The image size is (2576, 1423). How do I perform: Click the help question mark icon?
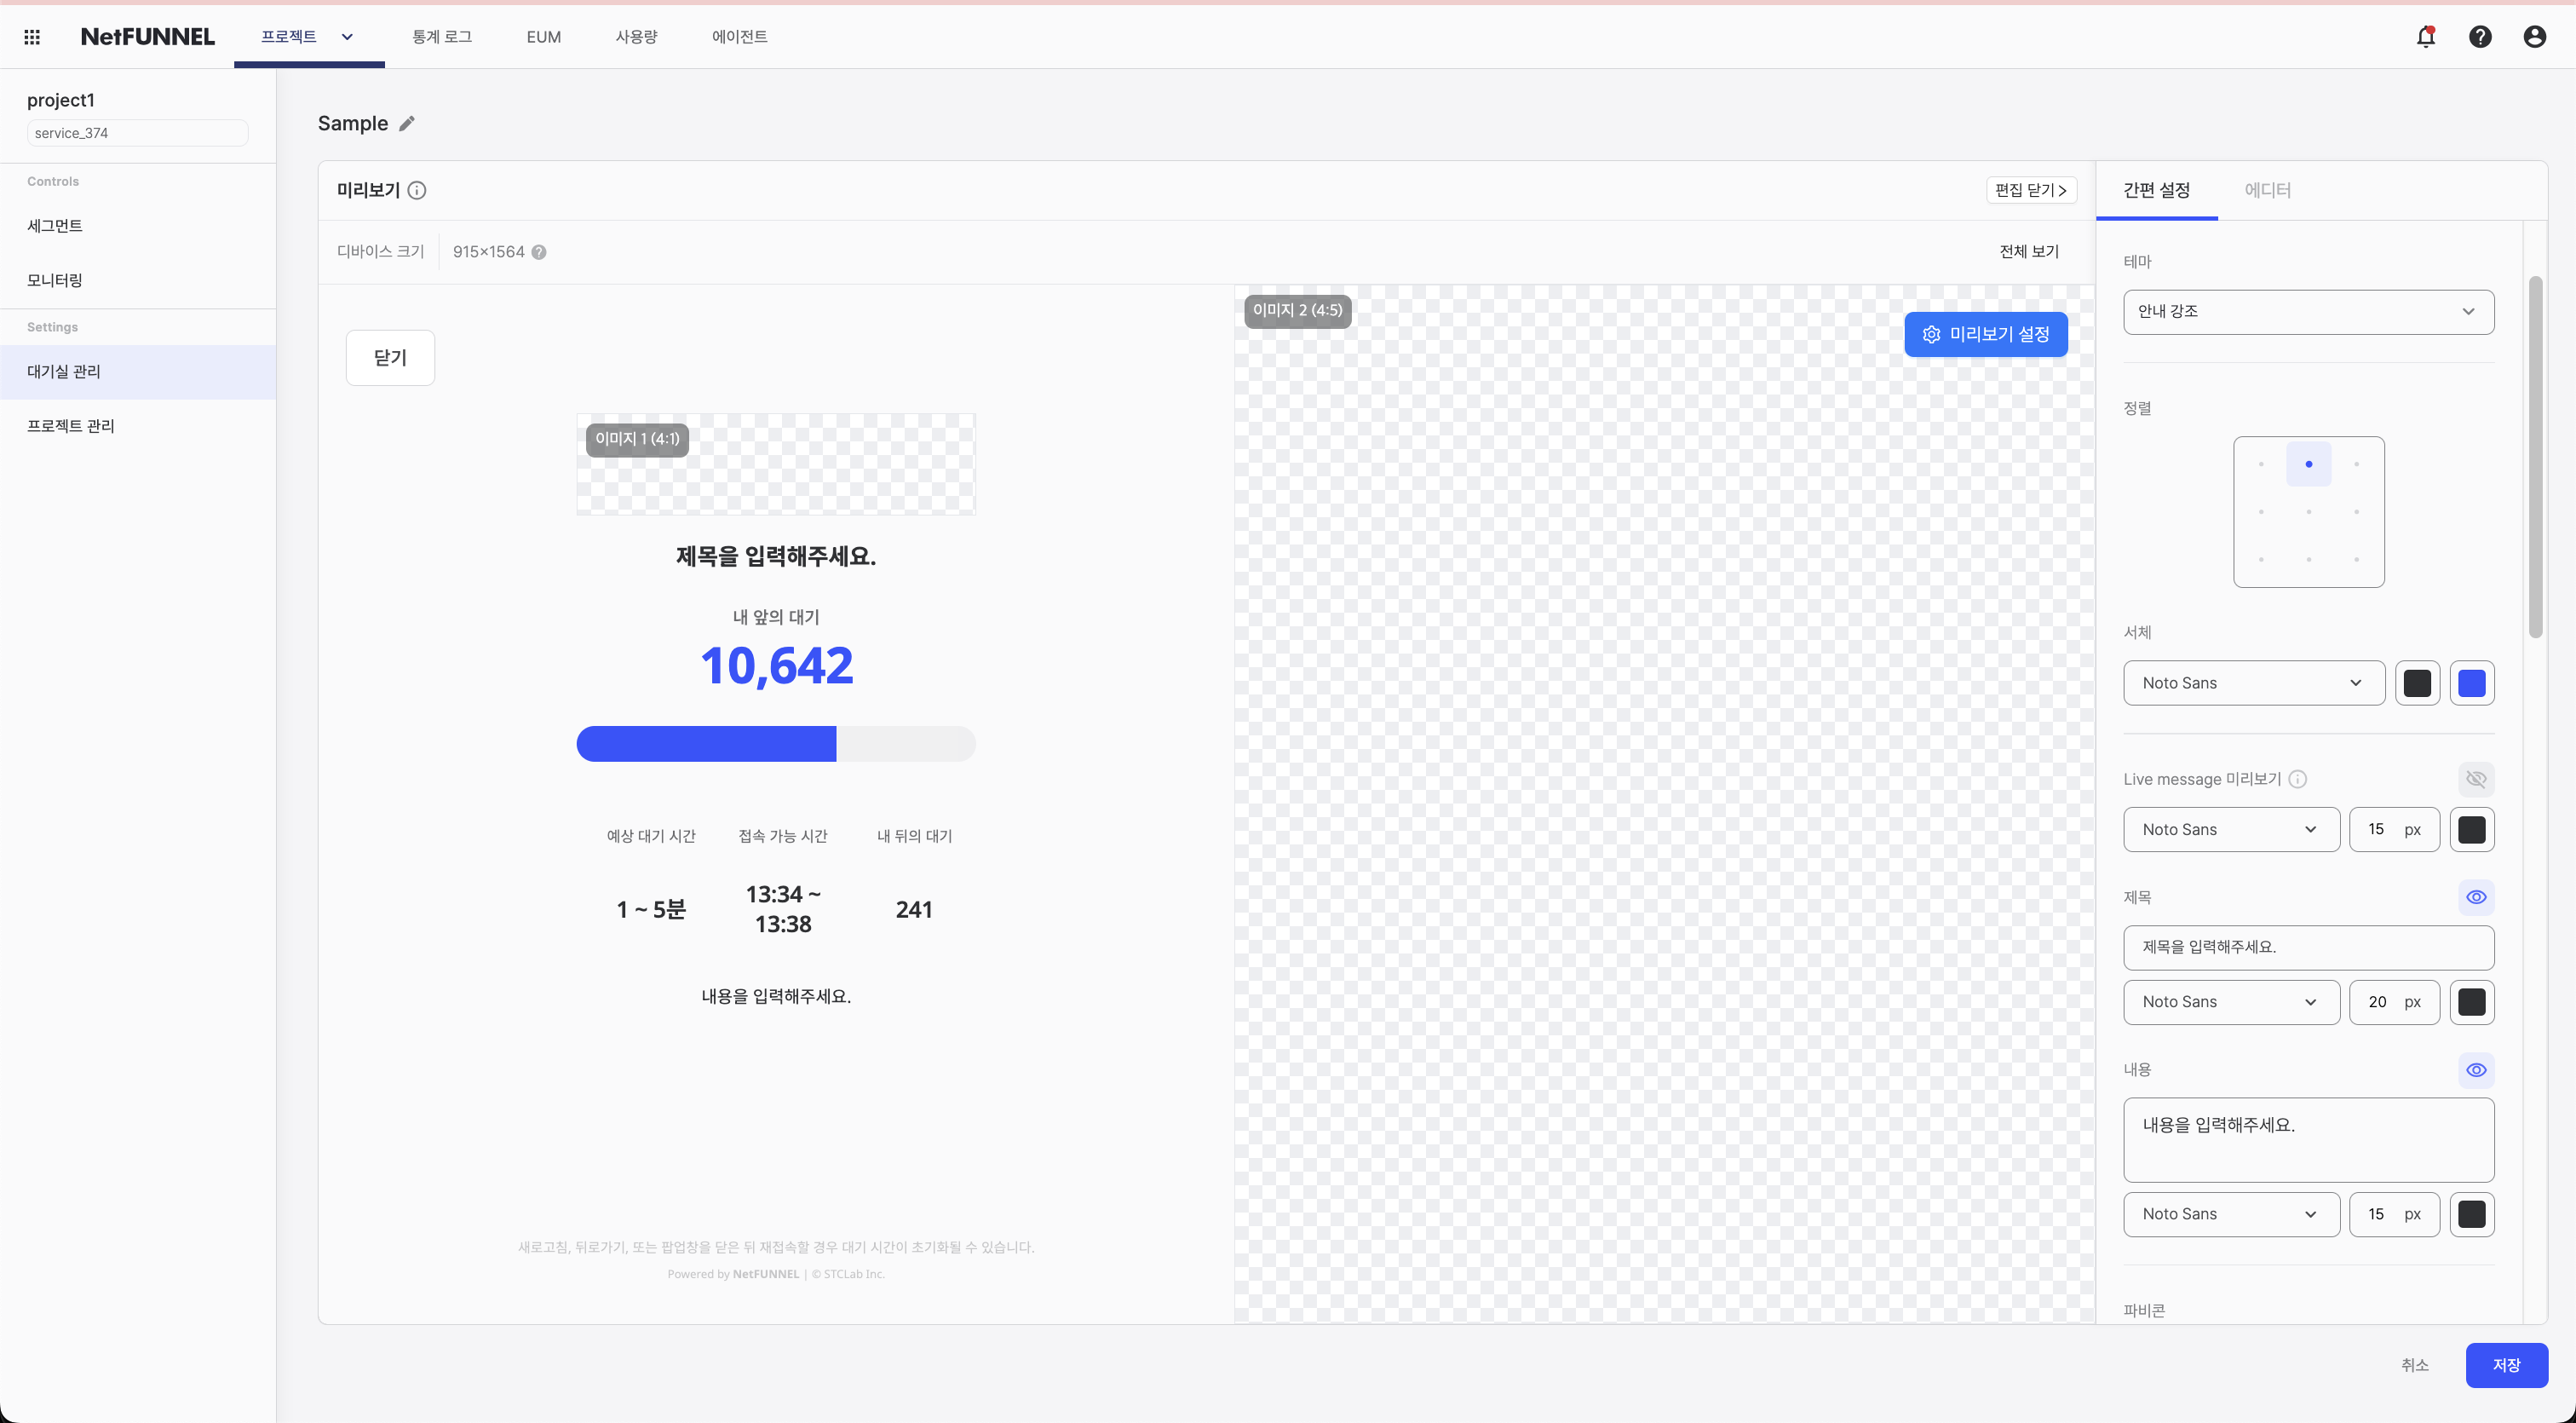click(x=2480, y=37)
